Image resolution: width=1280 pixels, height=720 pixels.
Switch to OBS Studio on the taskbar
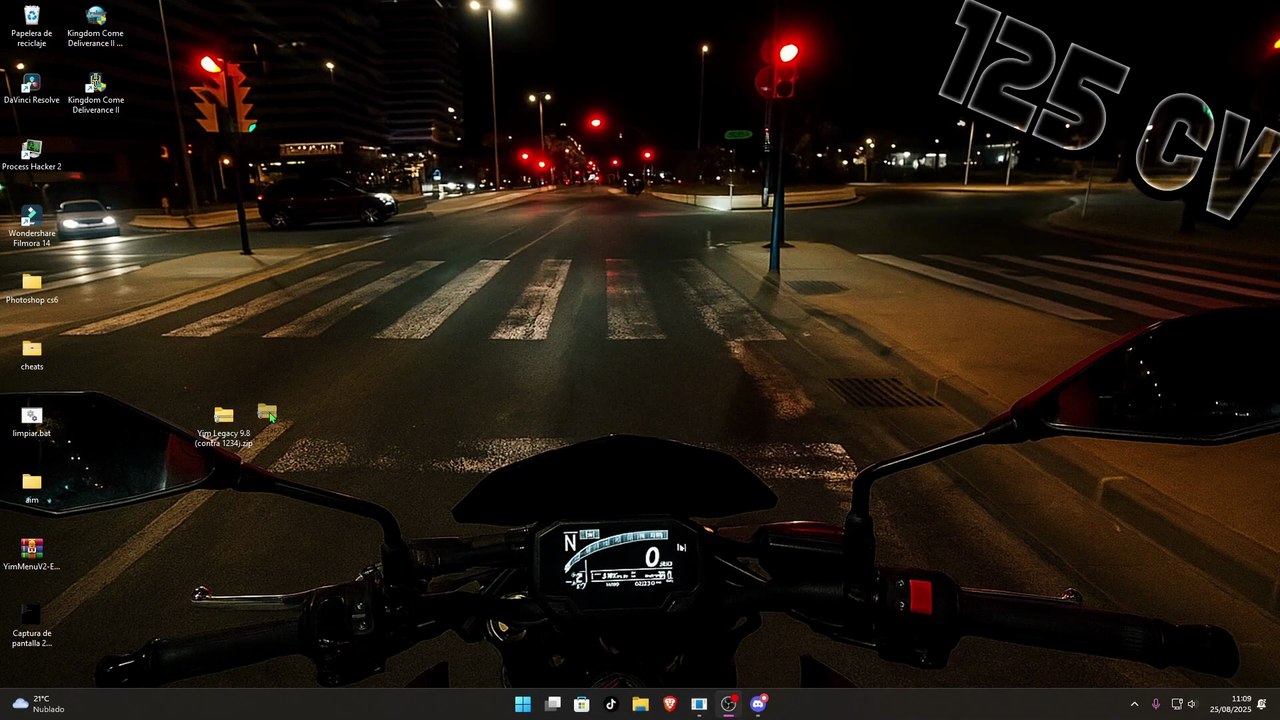[x=729, y=704]
